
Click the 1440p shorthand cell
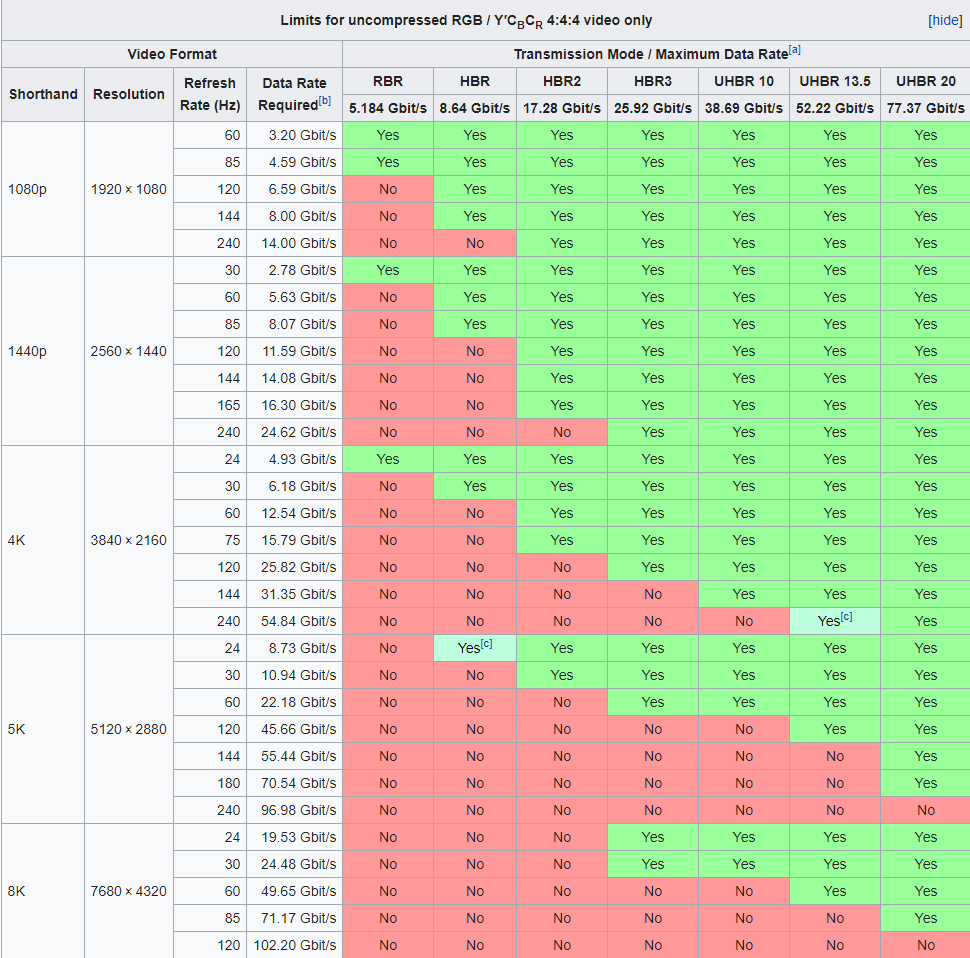click(43, 351)
